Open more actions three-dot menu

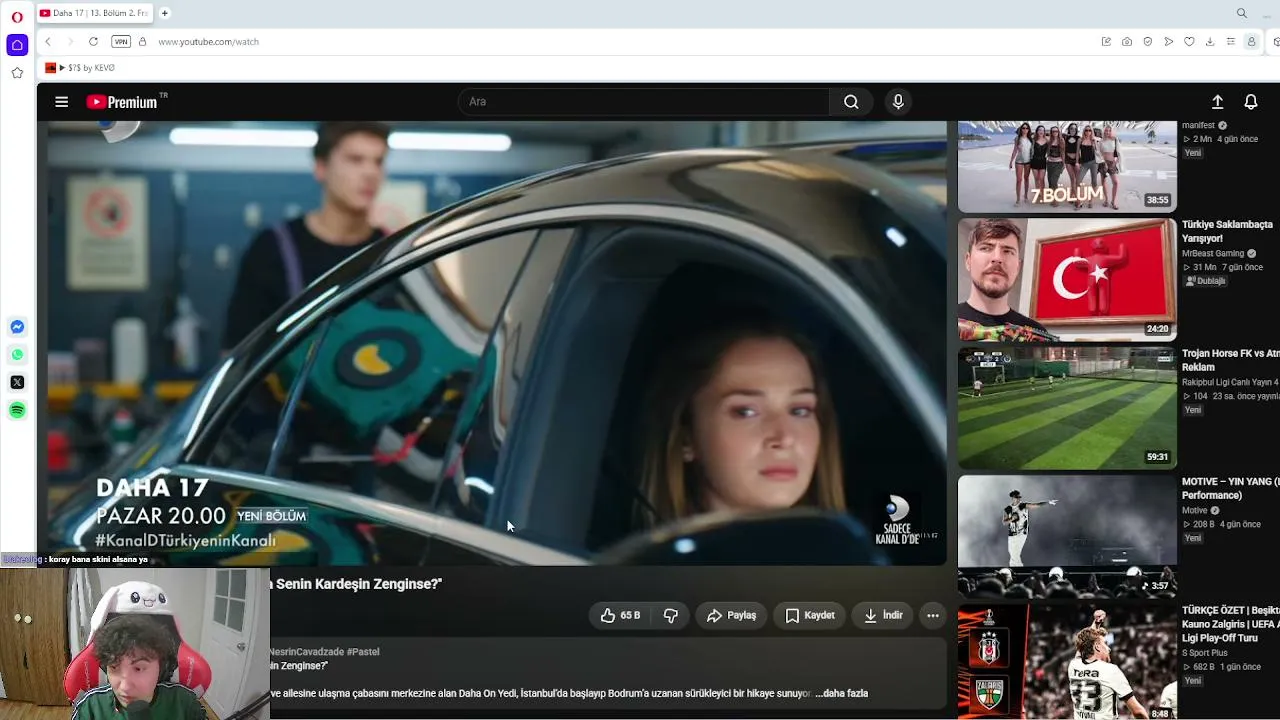933,616
